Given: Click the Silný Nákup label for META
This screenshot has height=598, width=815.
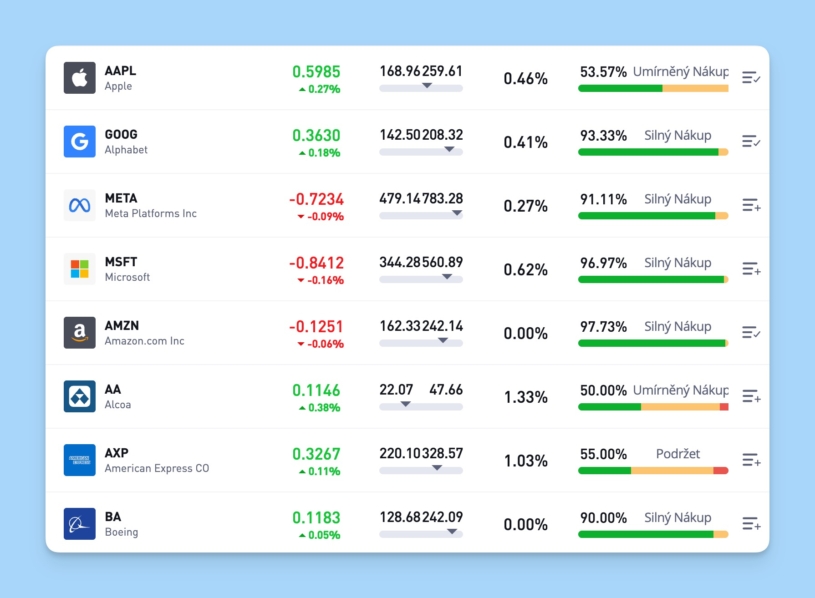Looking at the screenshot, I should [678, 198].
